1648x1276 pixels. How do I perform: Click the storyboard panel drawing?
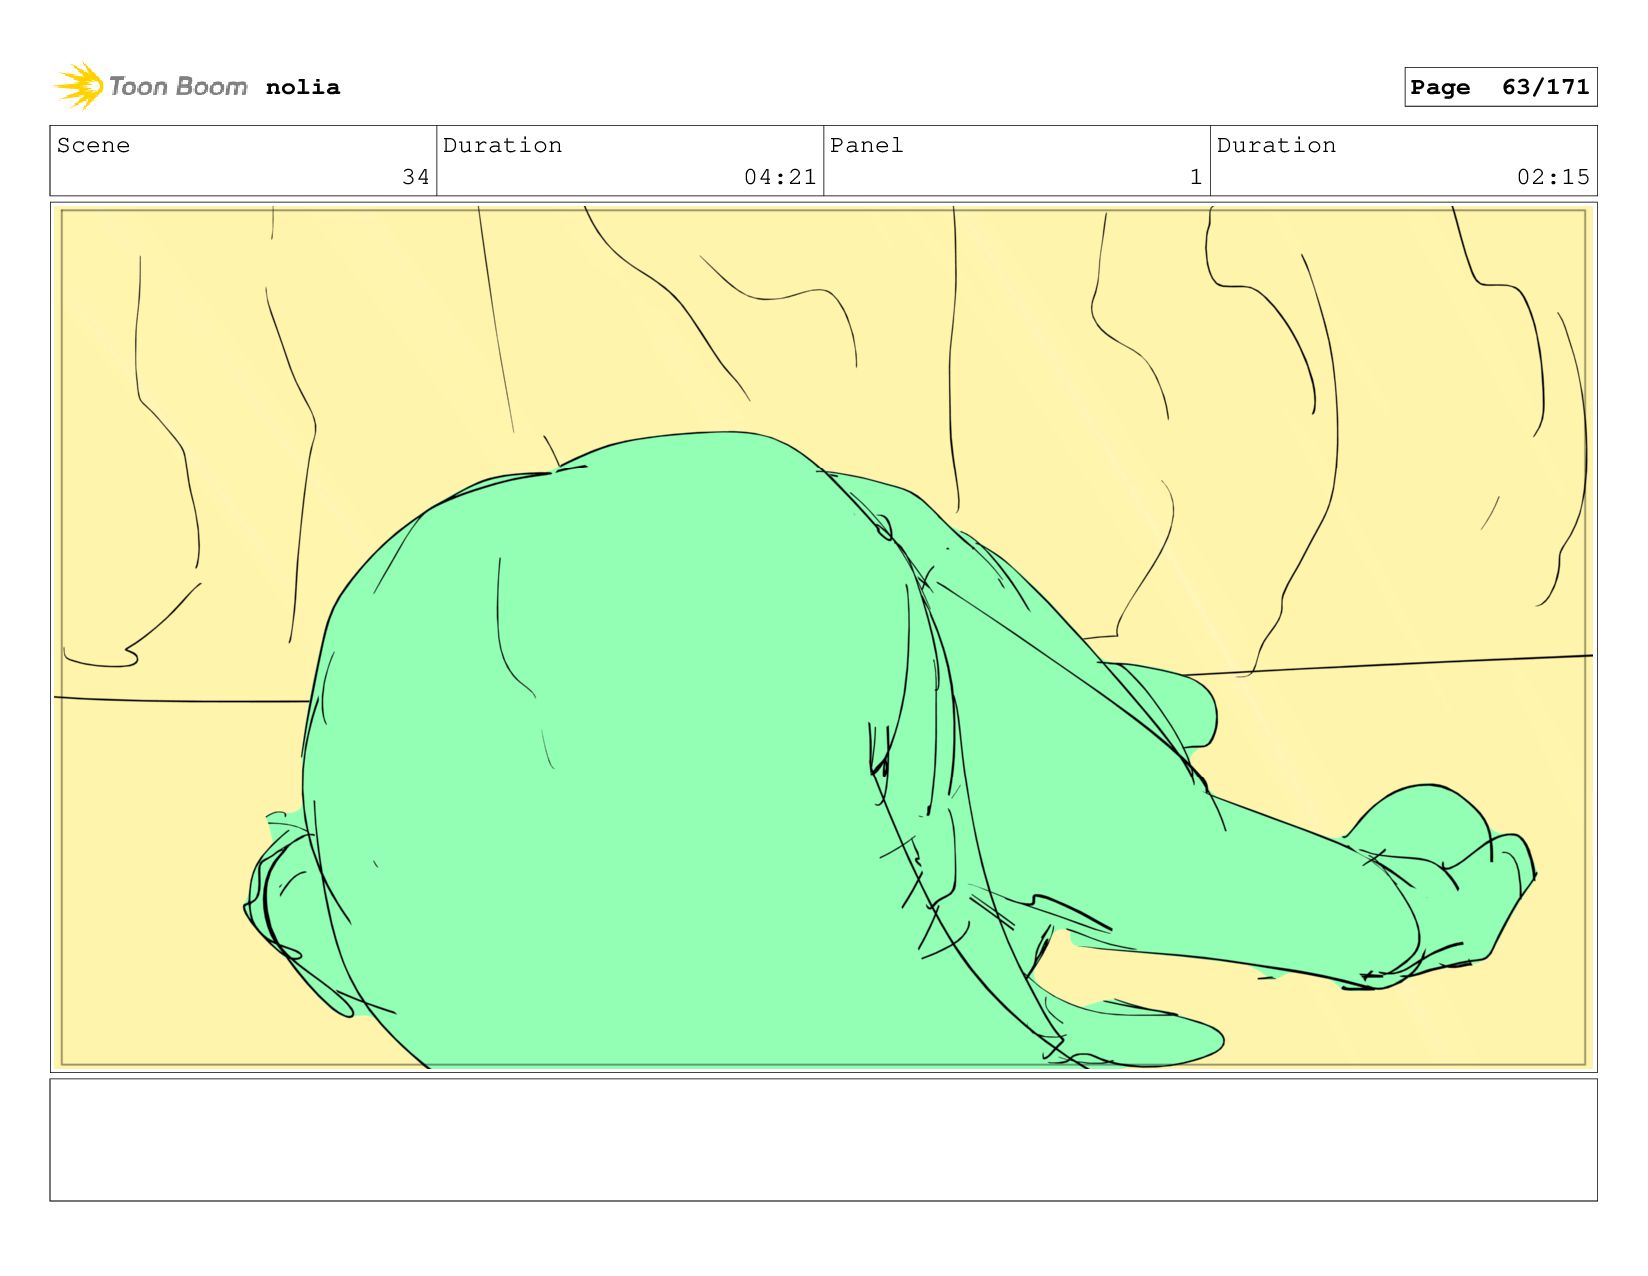(823, 637)
